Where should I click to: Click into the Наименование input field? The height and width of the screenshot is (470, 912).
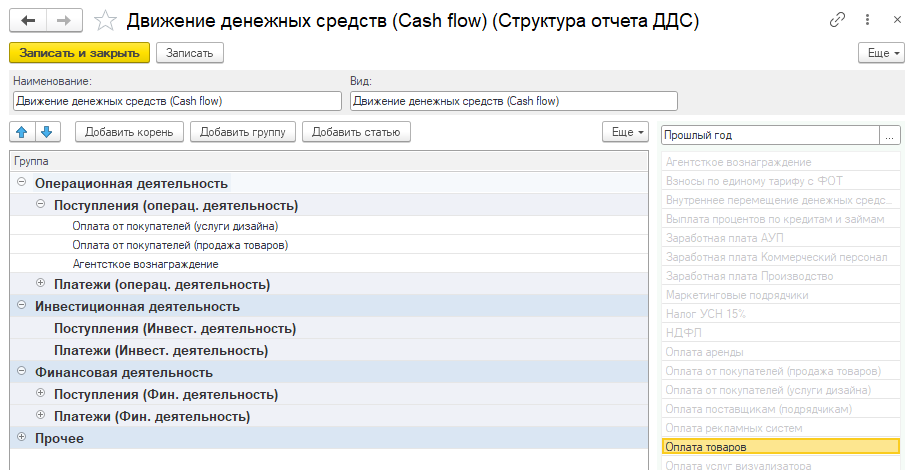point(177,101)
